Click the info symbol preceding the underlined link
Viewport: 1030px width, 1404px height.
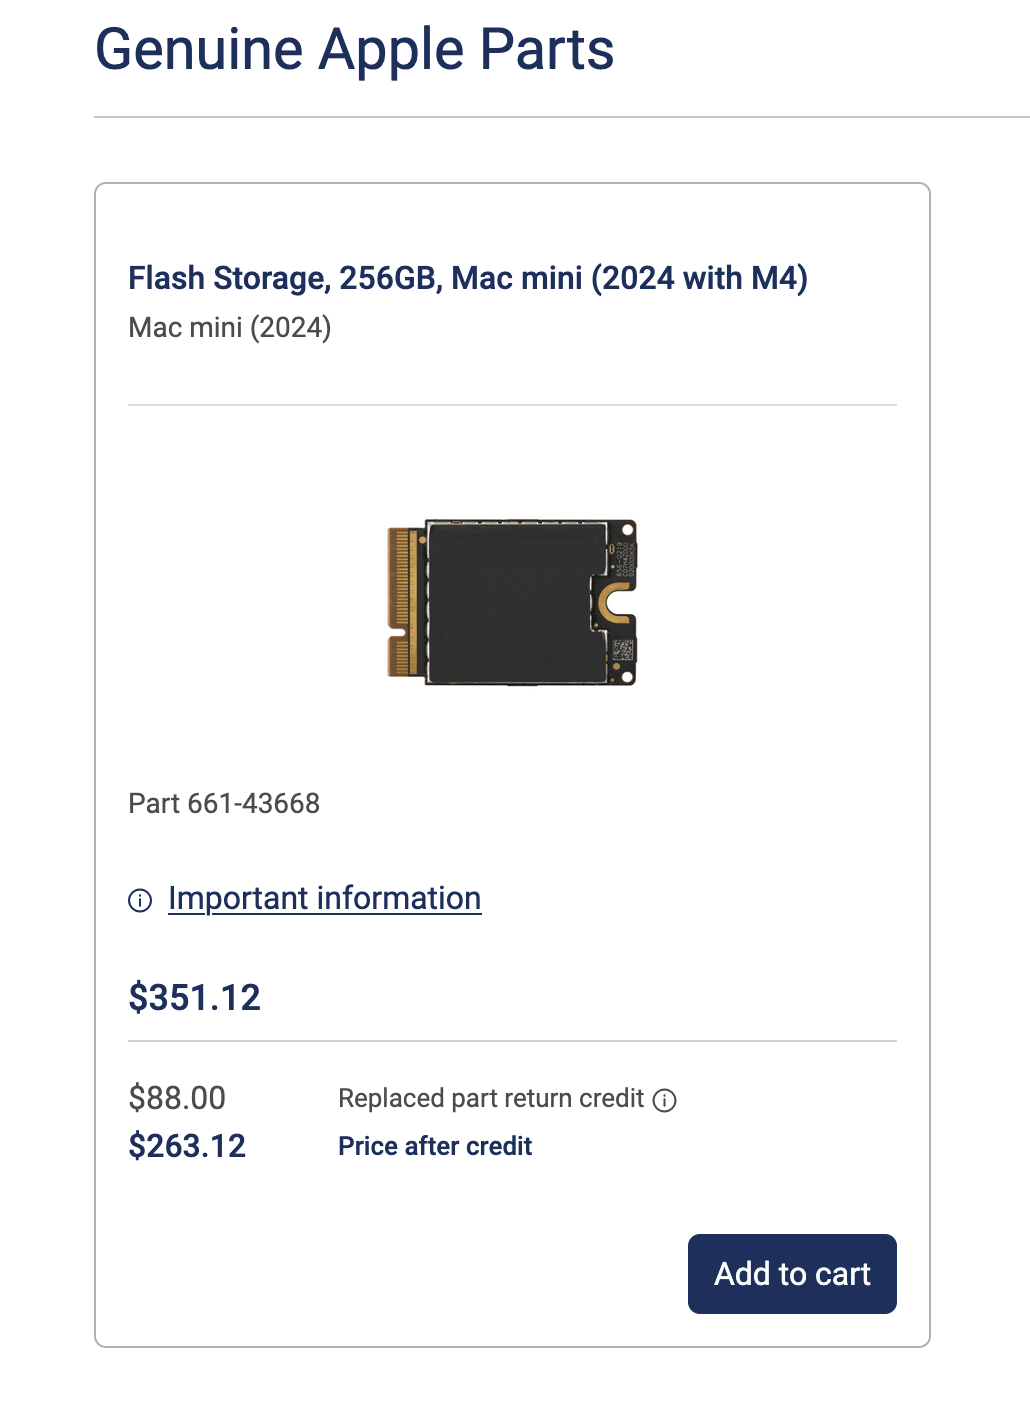pyautogui.click(x=141, y=900)
